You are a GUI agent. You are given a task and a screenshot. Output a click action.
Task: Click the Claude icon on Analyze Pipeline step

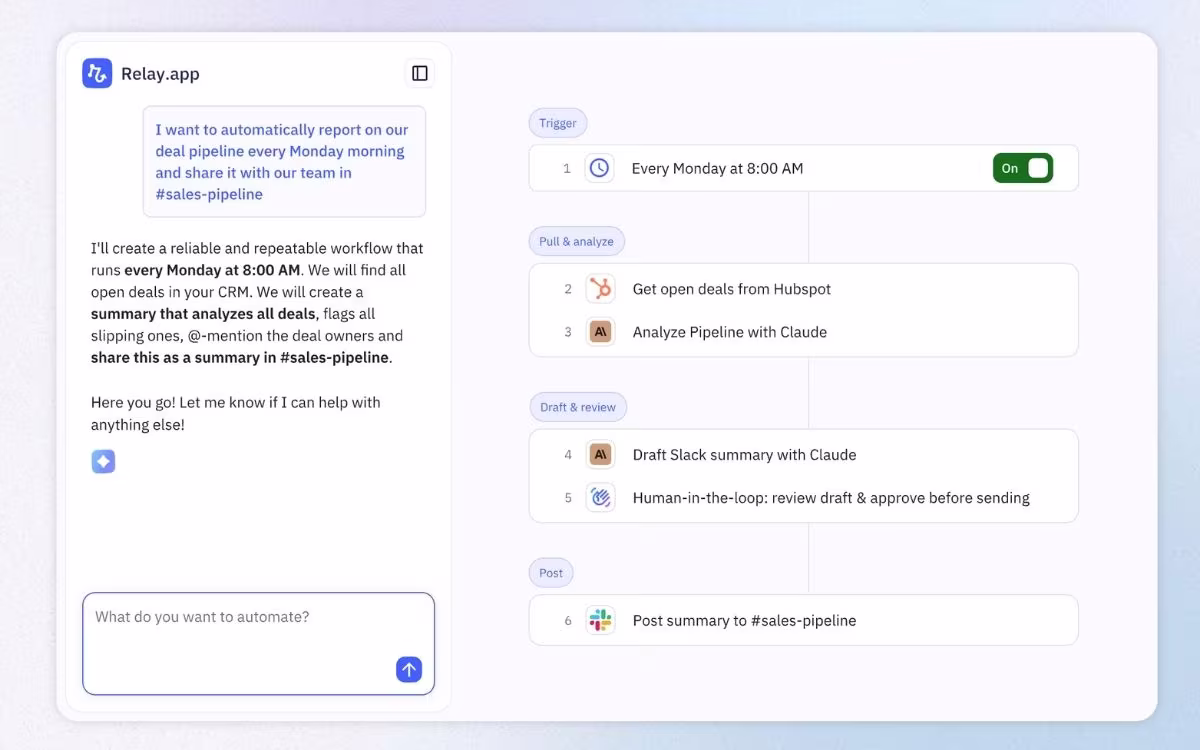pyautogui.click(x=600, y=332)
